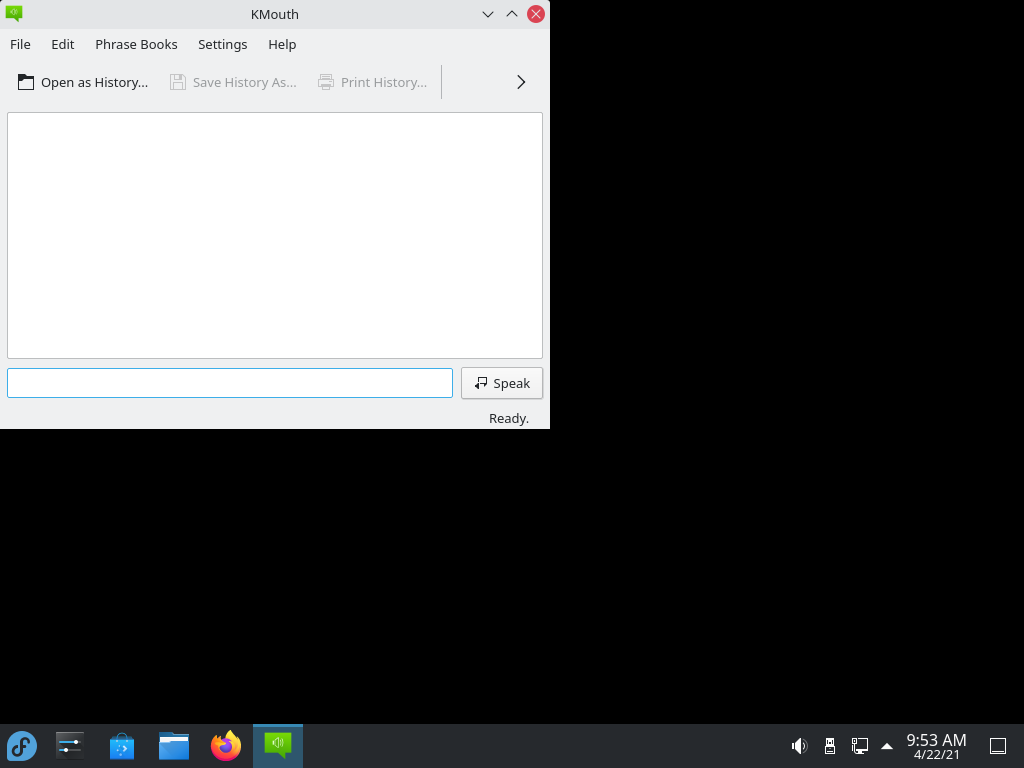1024x768 pixels.
Task: Open Dolphin file manager from taskbar
Action: coord(174,746)
